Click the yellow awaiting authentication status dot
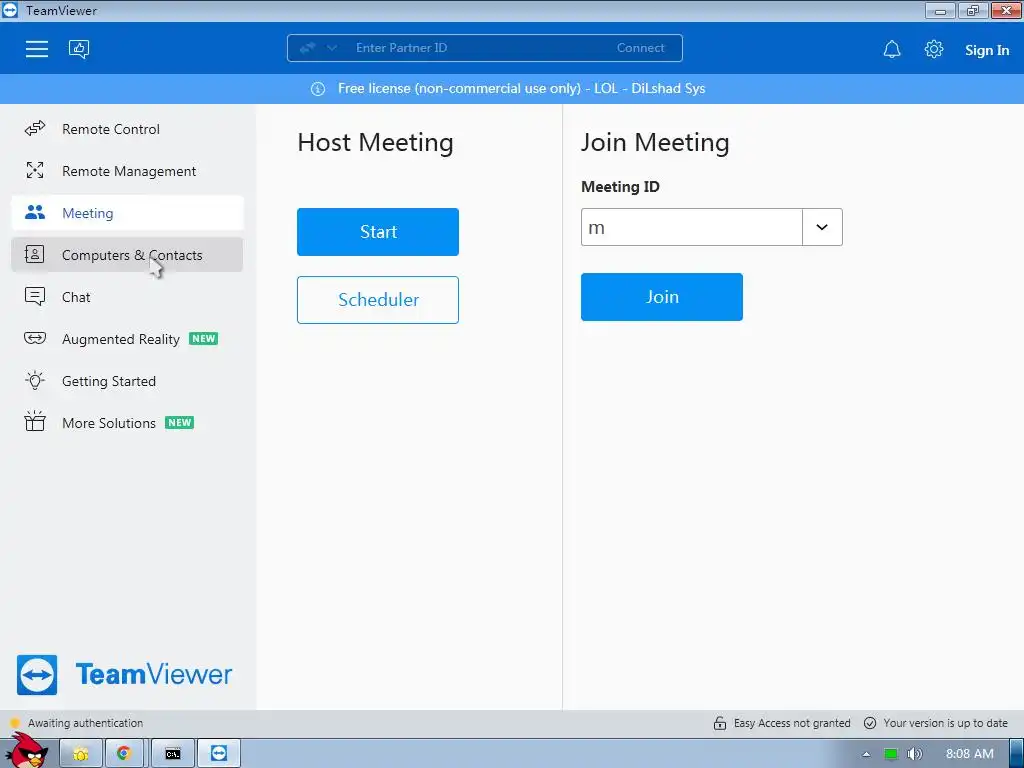 [x=15, y=723]
